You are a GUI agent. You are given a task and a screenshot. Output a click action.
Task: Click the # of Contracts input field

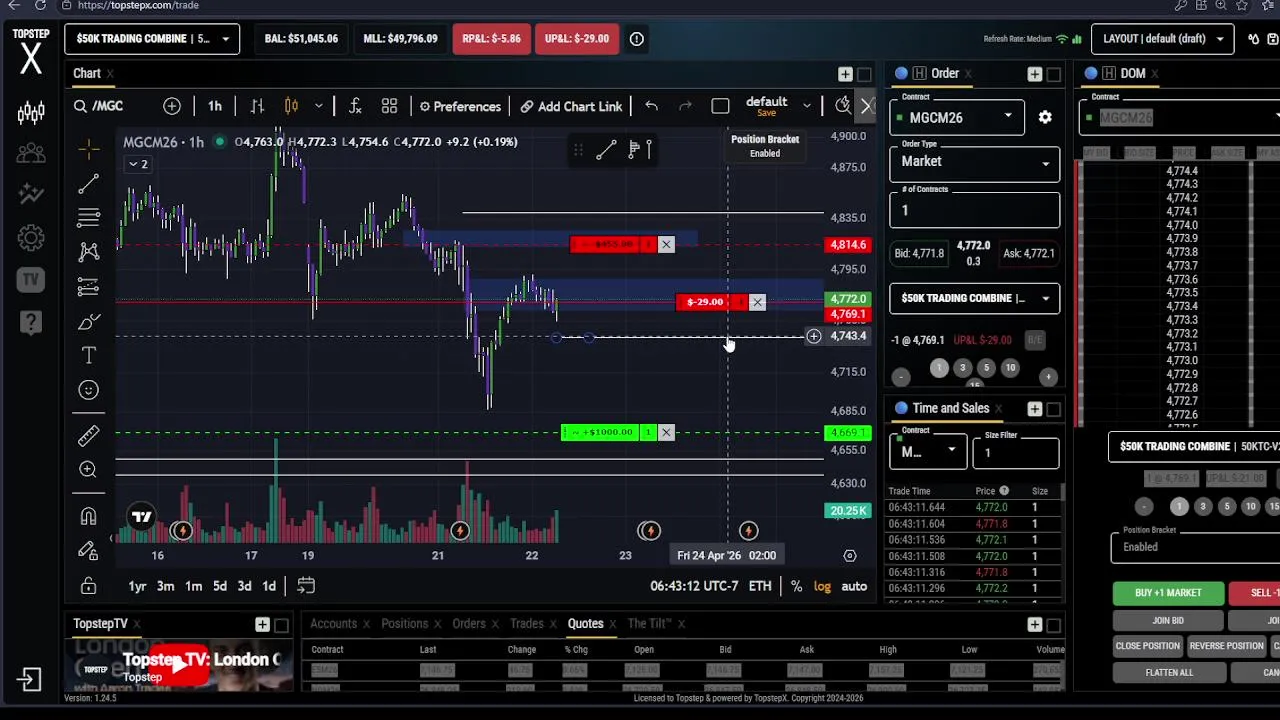pyautogui.click(x=974, y=210)
